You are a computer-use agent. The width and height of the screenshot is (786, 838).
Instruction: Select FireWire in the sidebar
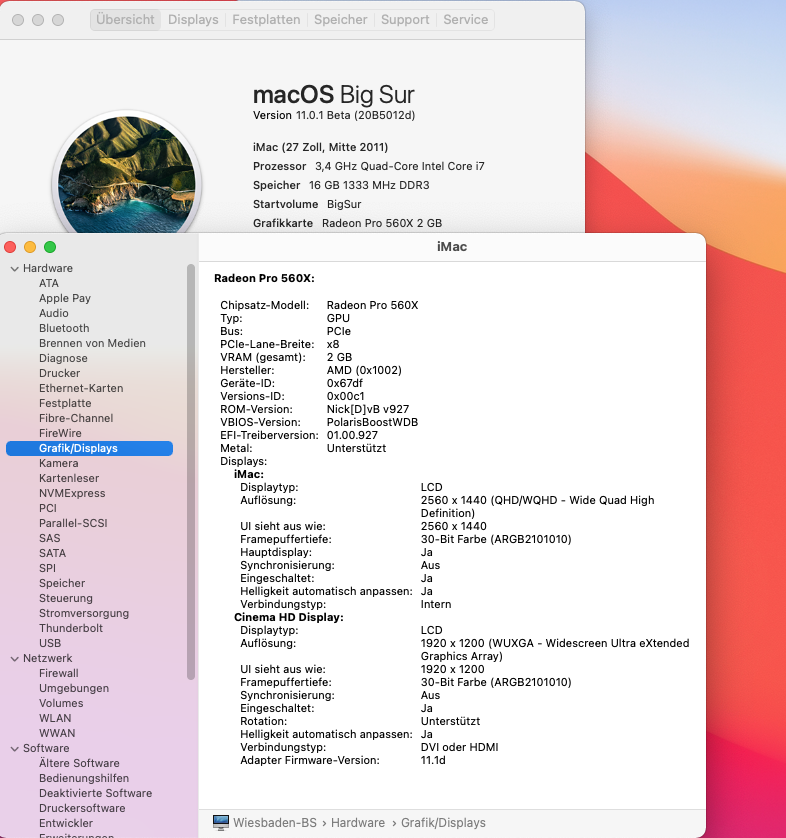60,433
